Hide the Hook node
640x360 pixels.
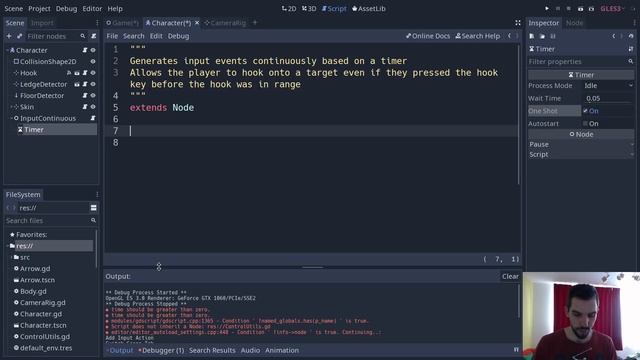point(93,73)
